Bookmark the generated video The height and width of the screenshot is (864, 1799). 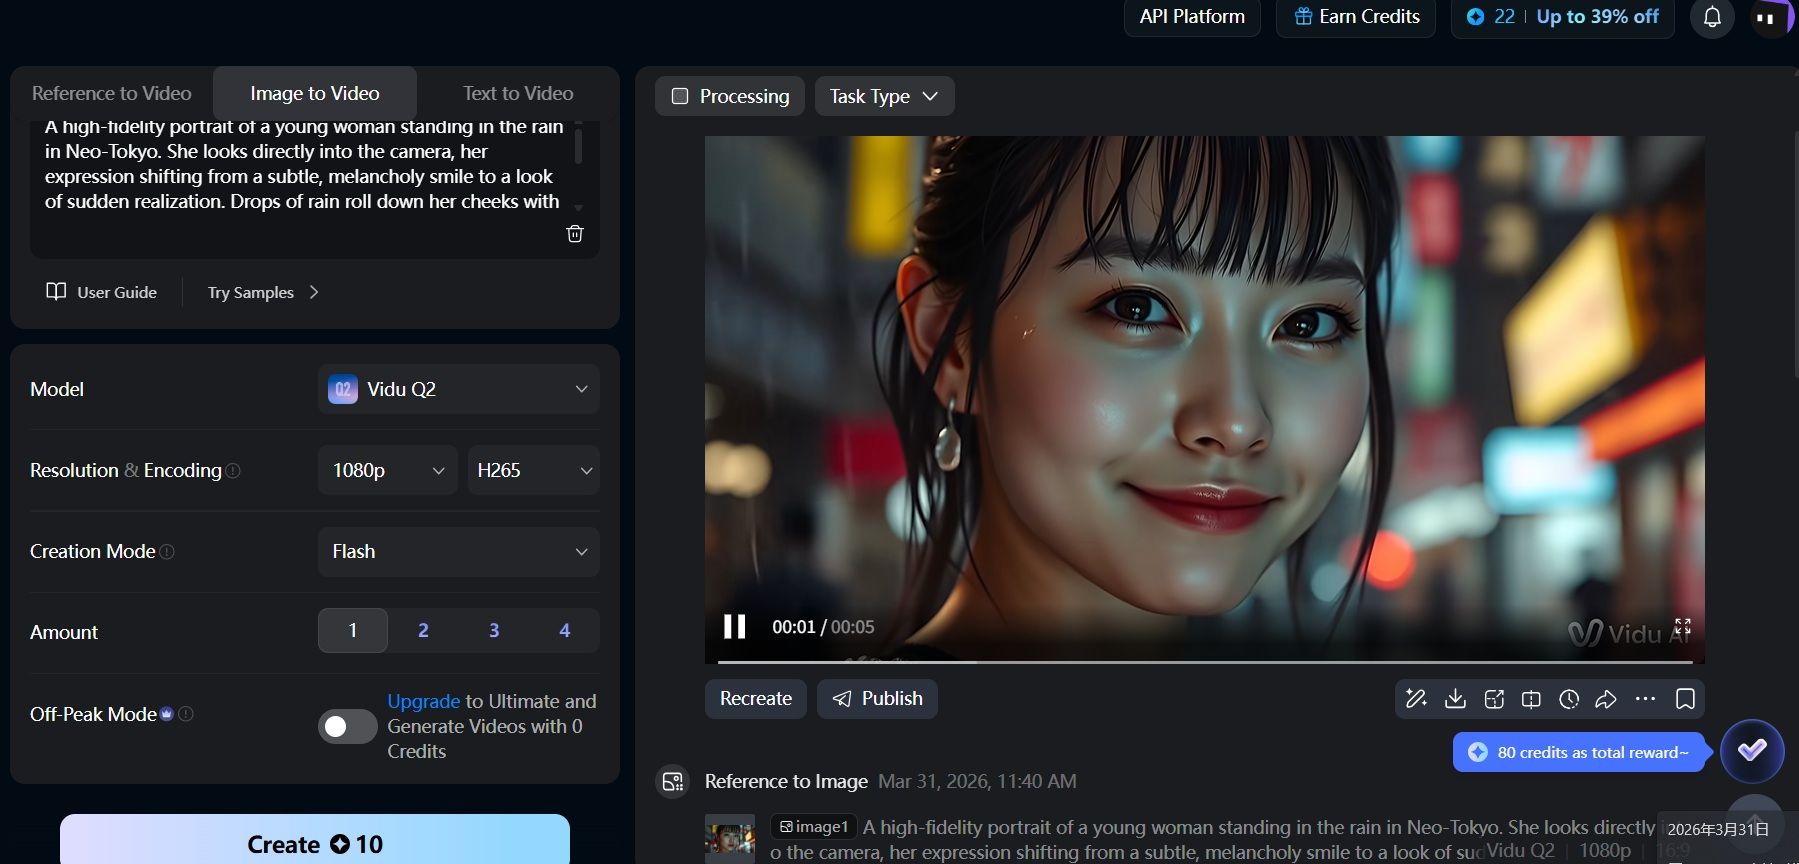pos(1685,699)
